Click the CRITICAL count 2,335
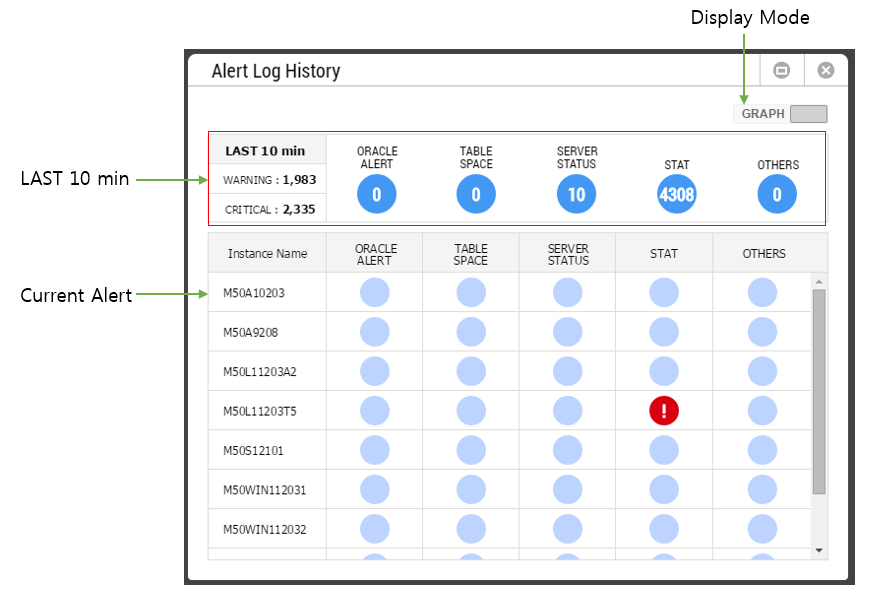The image size is (872, 597). (x=299, y=209)
